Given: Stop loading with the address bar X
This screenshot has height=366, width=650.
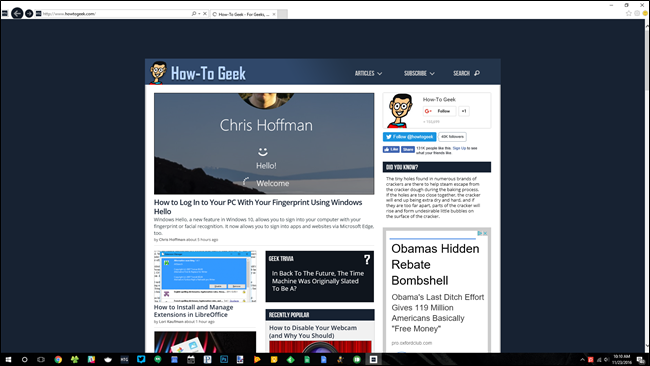Looking at the screenshot, I should click(x=205, y=14).
